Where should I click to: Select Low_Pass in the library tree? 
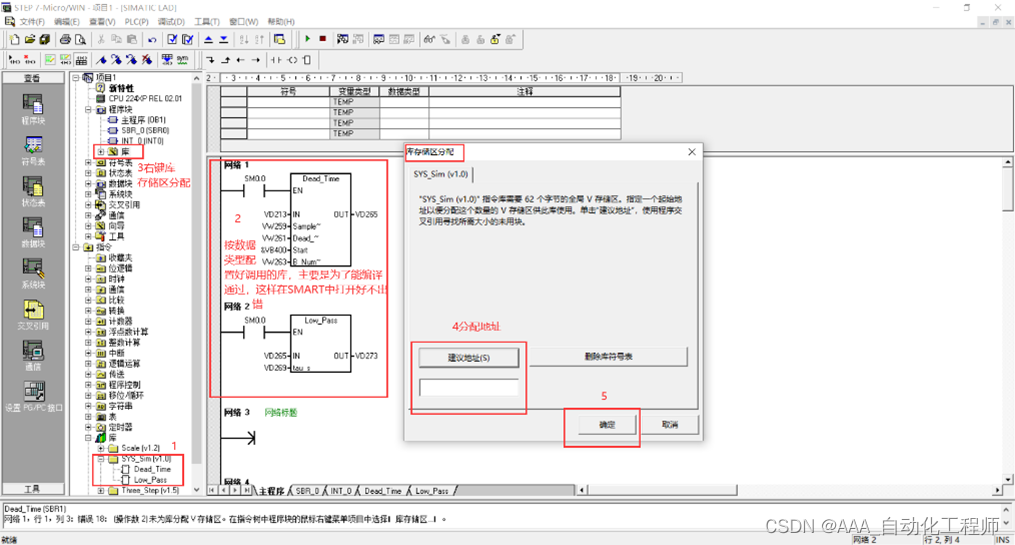(150, 480)
